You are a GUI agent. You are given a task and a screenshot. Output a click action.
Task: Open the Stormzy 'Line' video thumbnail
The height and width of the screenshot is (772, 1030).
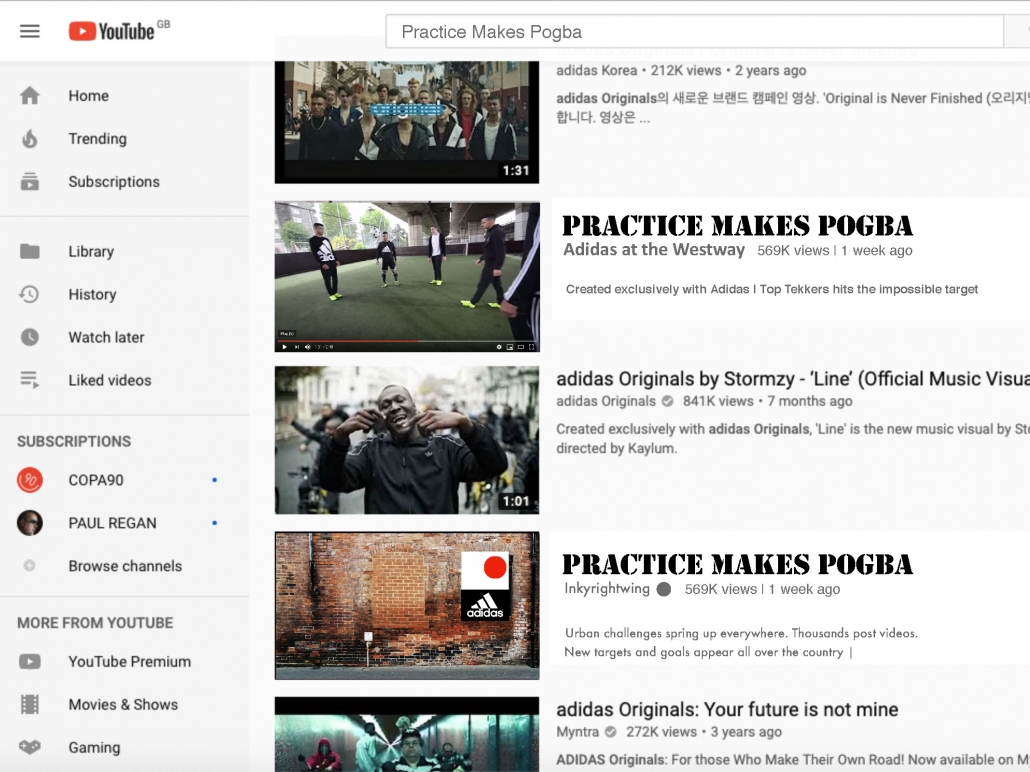pos(407,440)
